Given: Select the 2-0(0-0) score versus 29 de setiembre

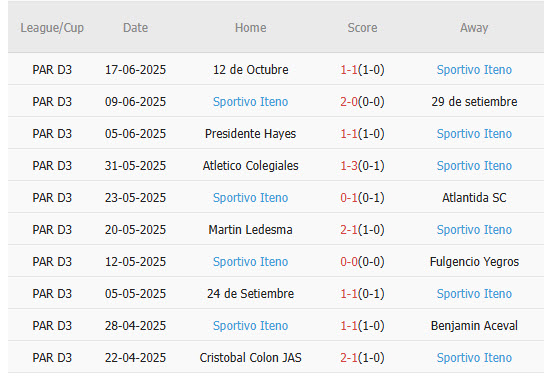Looking at the screenshot, I should [362, 102].
